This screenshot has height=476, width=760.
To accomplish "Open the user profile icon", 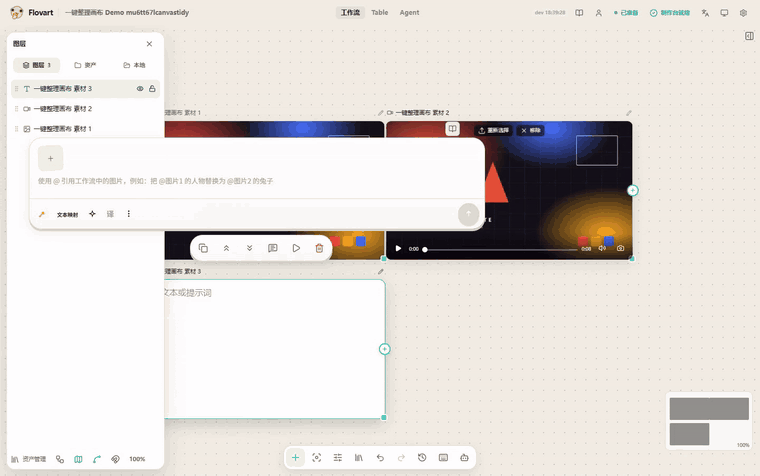I will tap(599, 13).
